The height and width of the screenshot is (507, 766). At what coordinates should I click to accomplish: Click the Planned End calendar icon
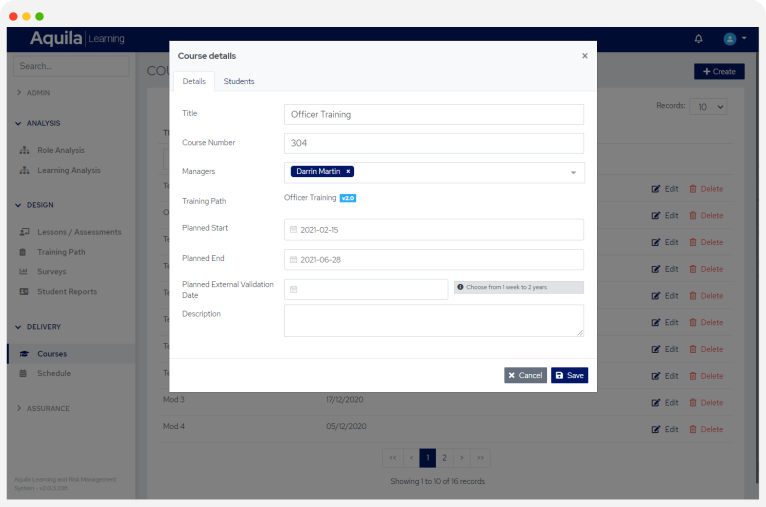[x=293, y=260]
